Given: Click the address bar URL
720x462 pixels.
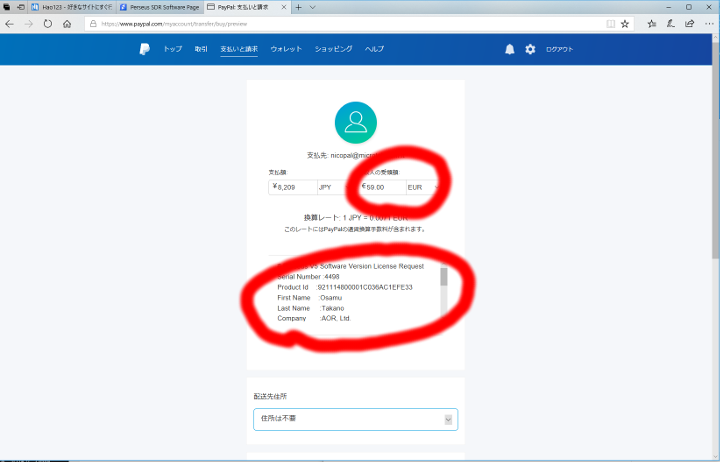Looking at the screenshot, I should (174, 24).
